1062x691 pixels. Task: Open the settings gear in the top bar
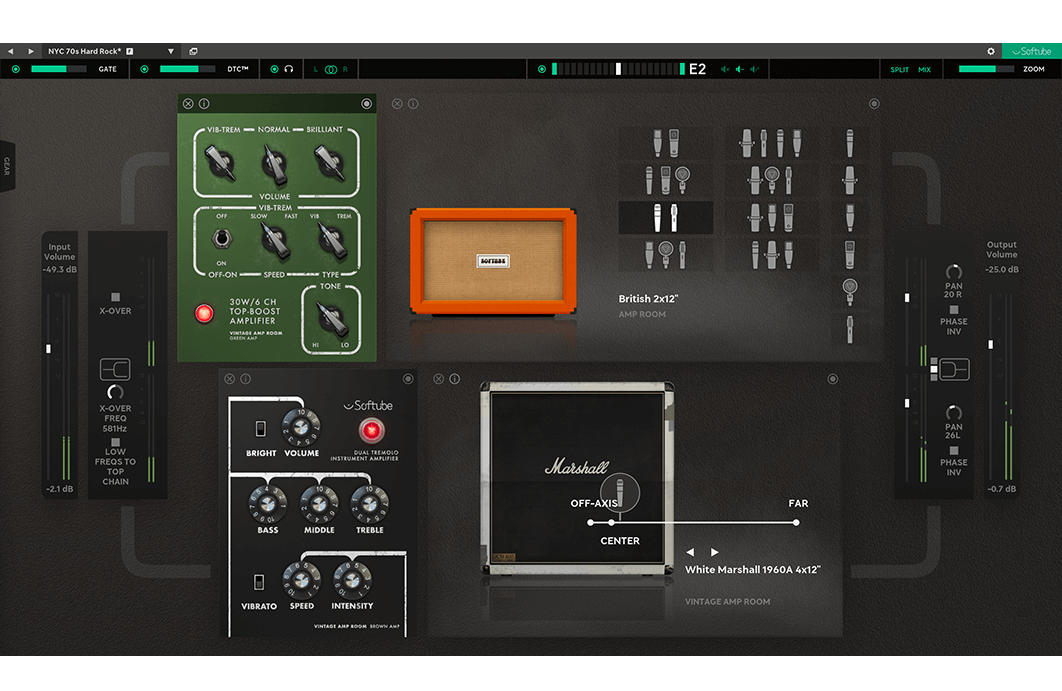[991, 51]
